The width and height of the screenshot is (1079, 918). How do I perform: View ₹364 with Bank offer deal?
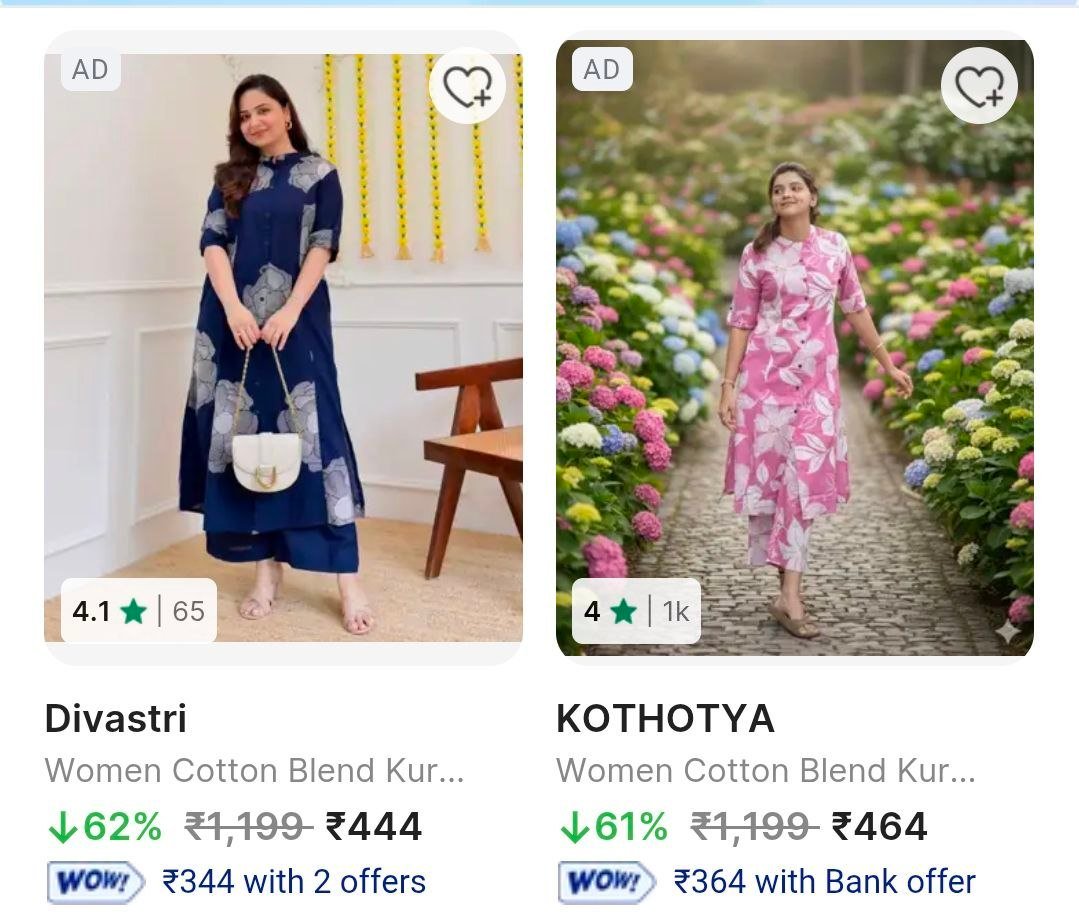[824, 882]
